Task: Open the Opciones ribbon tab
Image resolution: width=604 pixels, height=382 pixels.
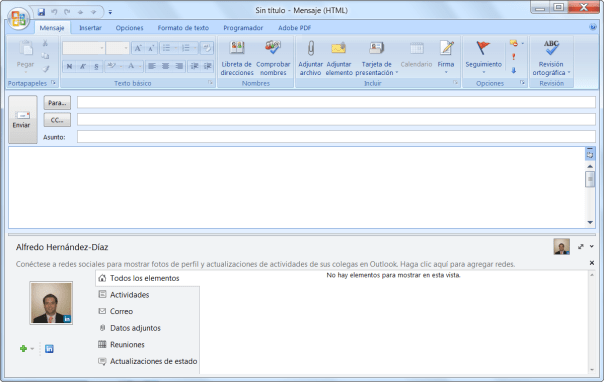Action: pos(129,28)
